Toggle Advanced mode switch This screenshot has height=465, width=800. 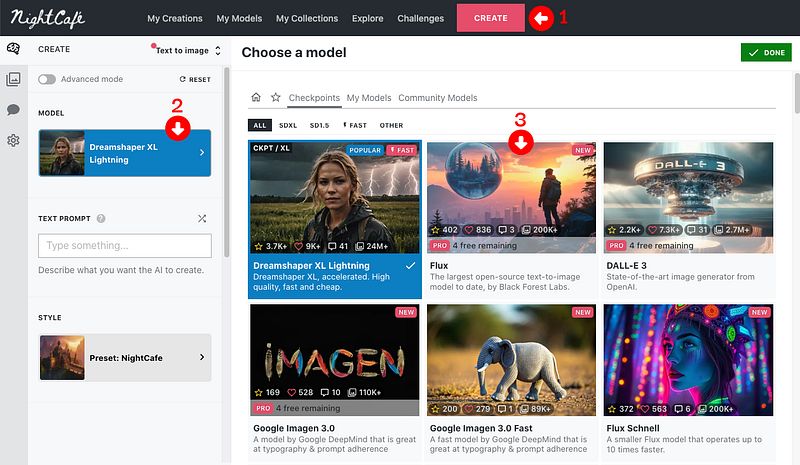click(47, 79)
